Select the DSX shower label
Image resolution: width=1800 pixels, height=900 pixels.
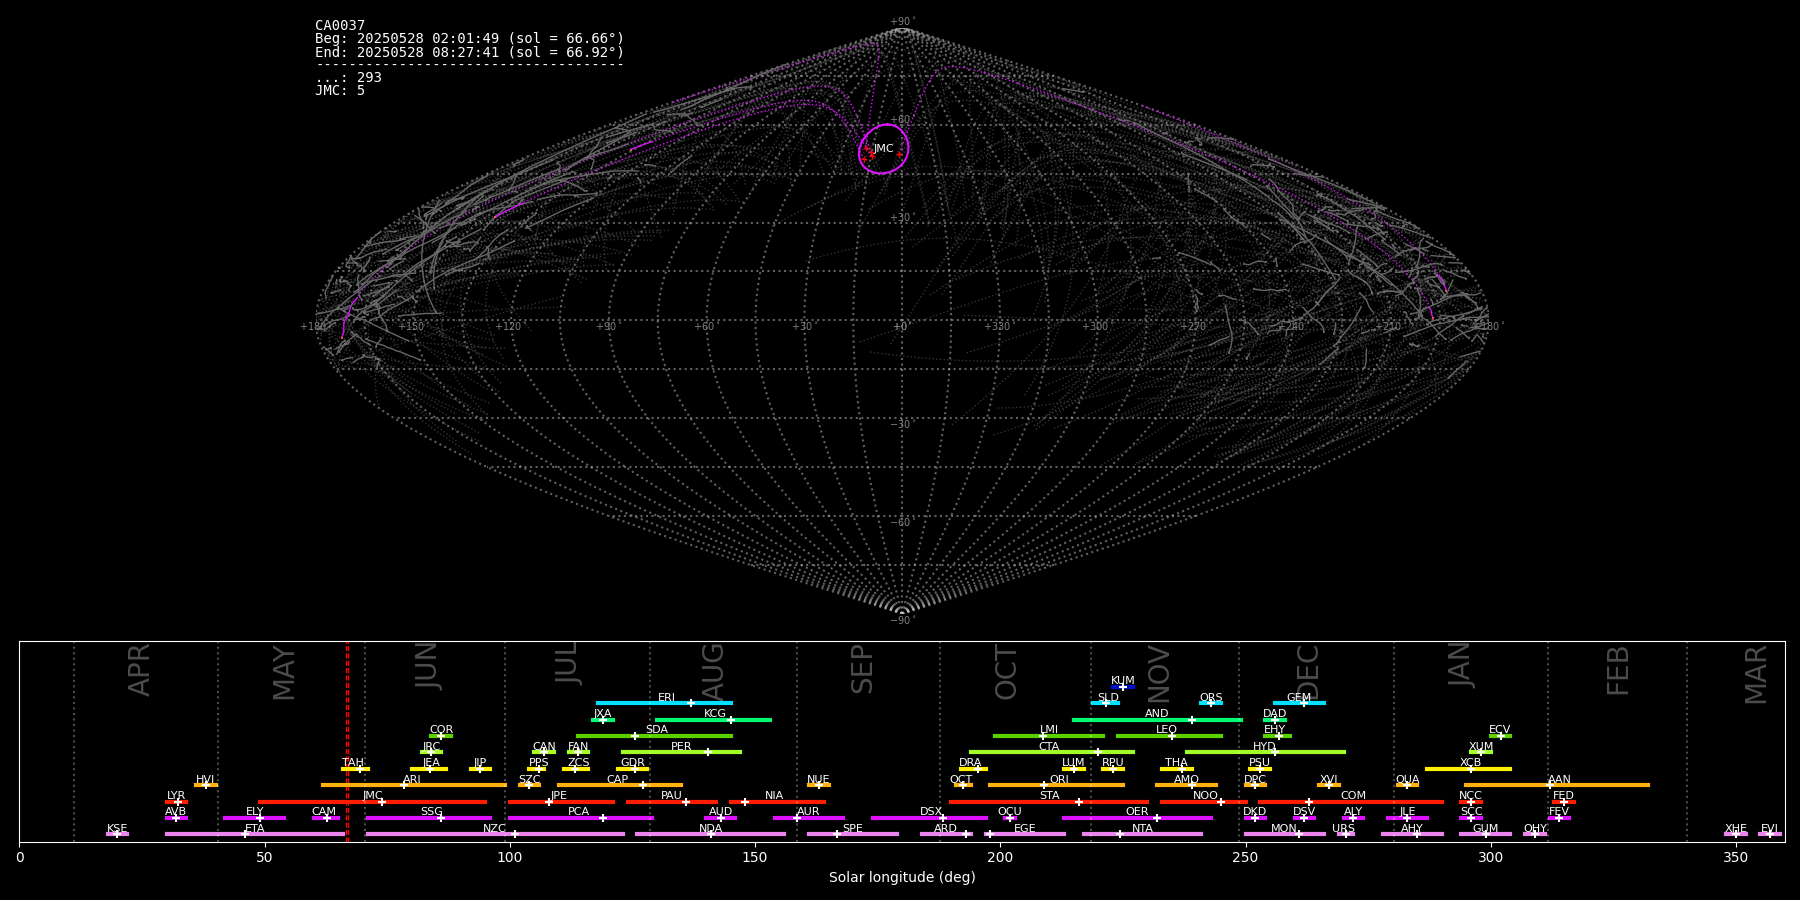point(931,812)
